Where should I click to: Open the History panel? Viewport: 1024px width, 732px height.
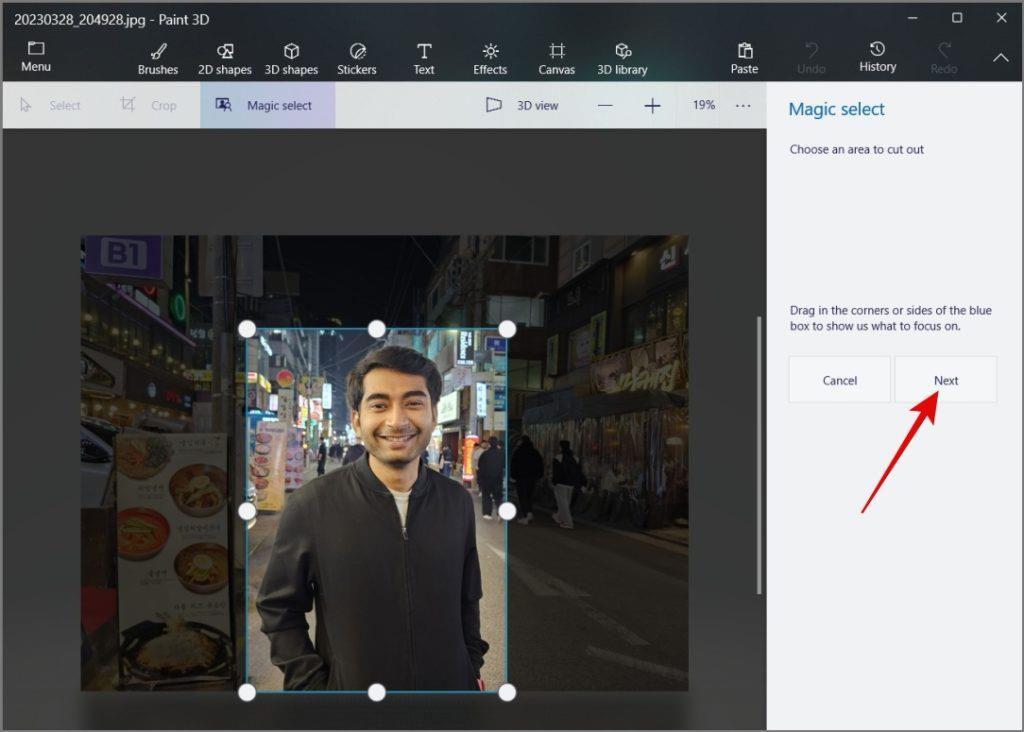(877, 57)
